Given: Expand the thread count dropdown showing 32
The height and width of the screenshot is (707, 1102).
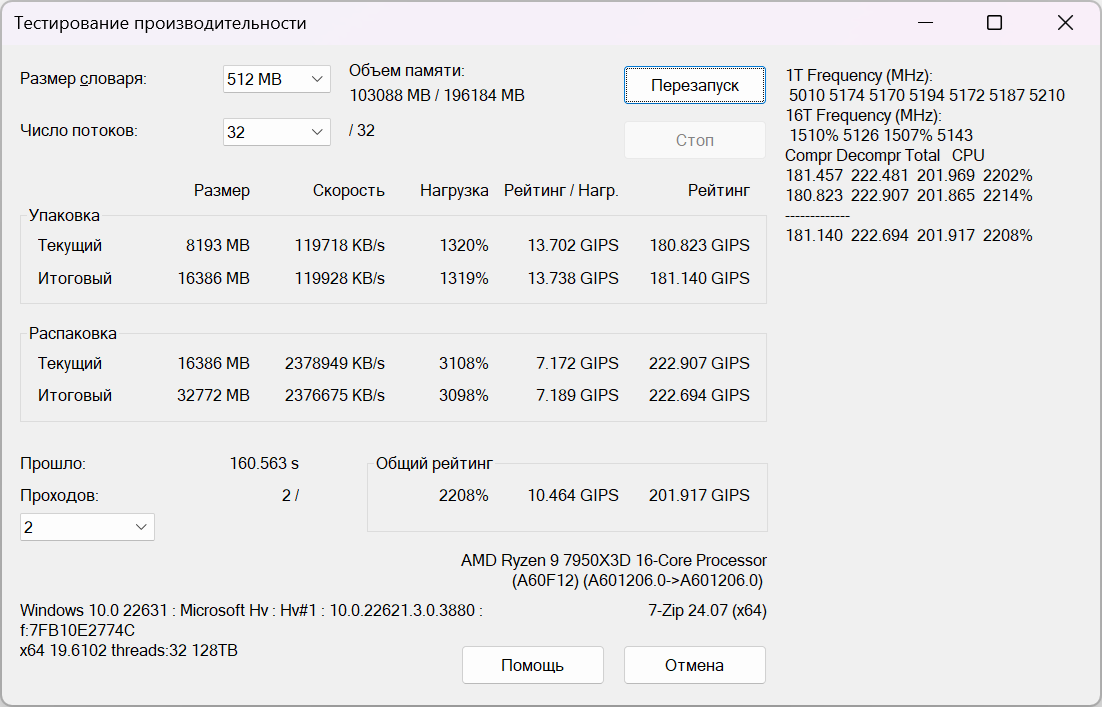Looking at the screenshot, I should pyautogui.click(x=276, y=131).
